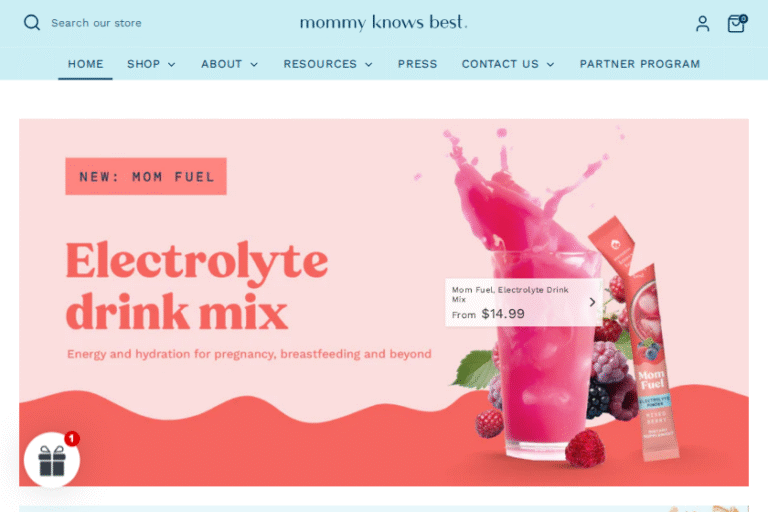The image size is (768, 512).
Task: Open the account profile icon
Action: 702,23
